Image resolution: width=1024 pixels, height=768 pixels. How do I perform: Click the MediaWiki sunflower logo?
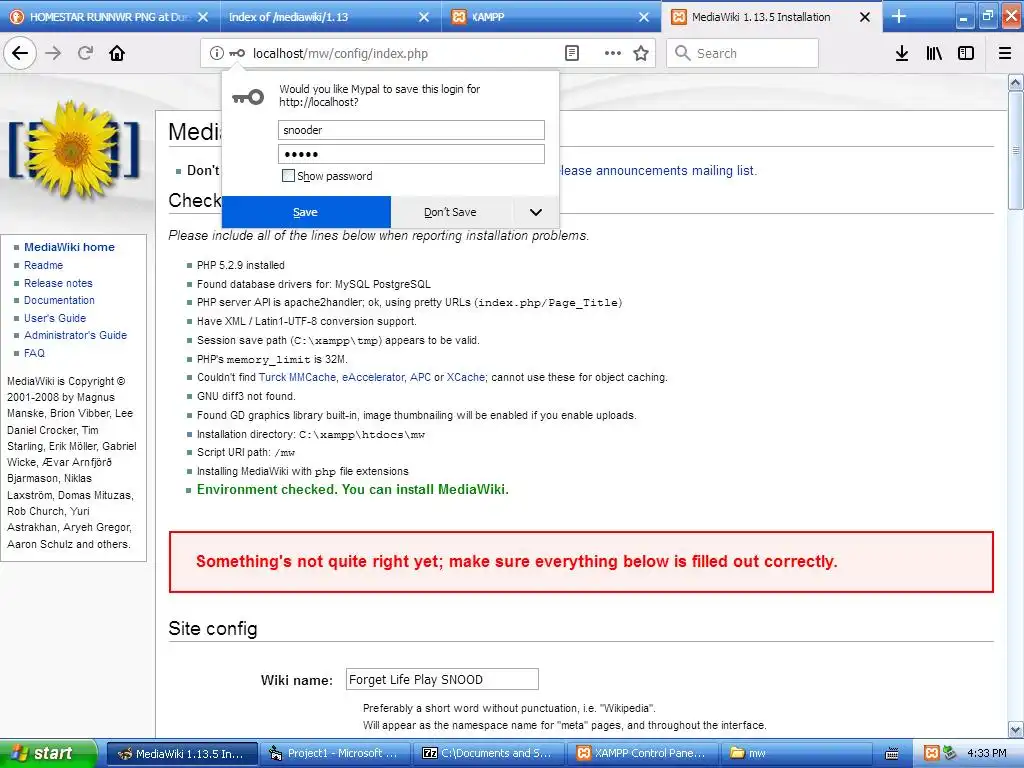(74, 152)
